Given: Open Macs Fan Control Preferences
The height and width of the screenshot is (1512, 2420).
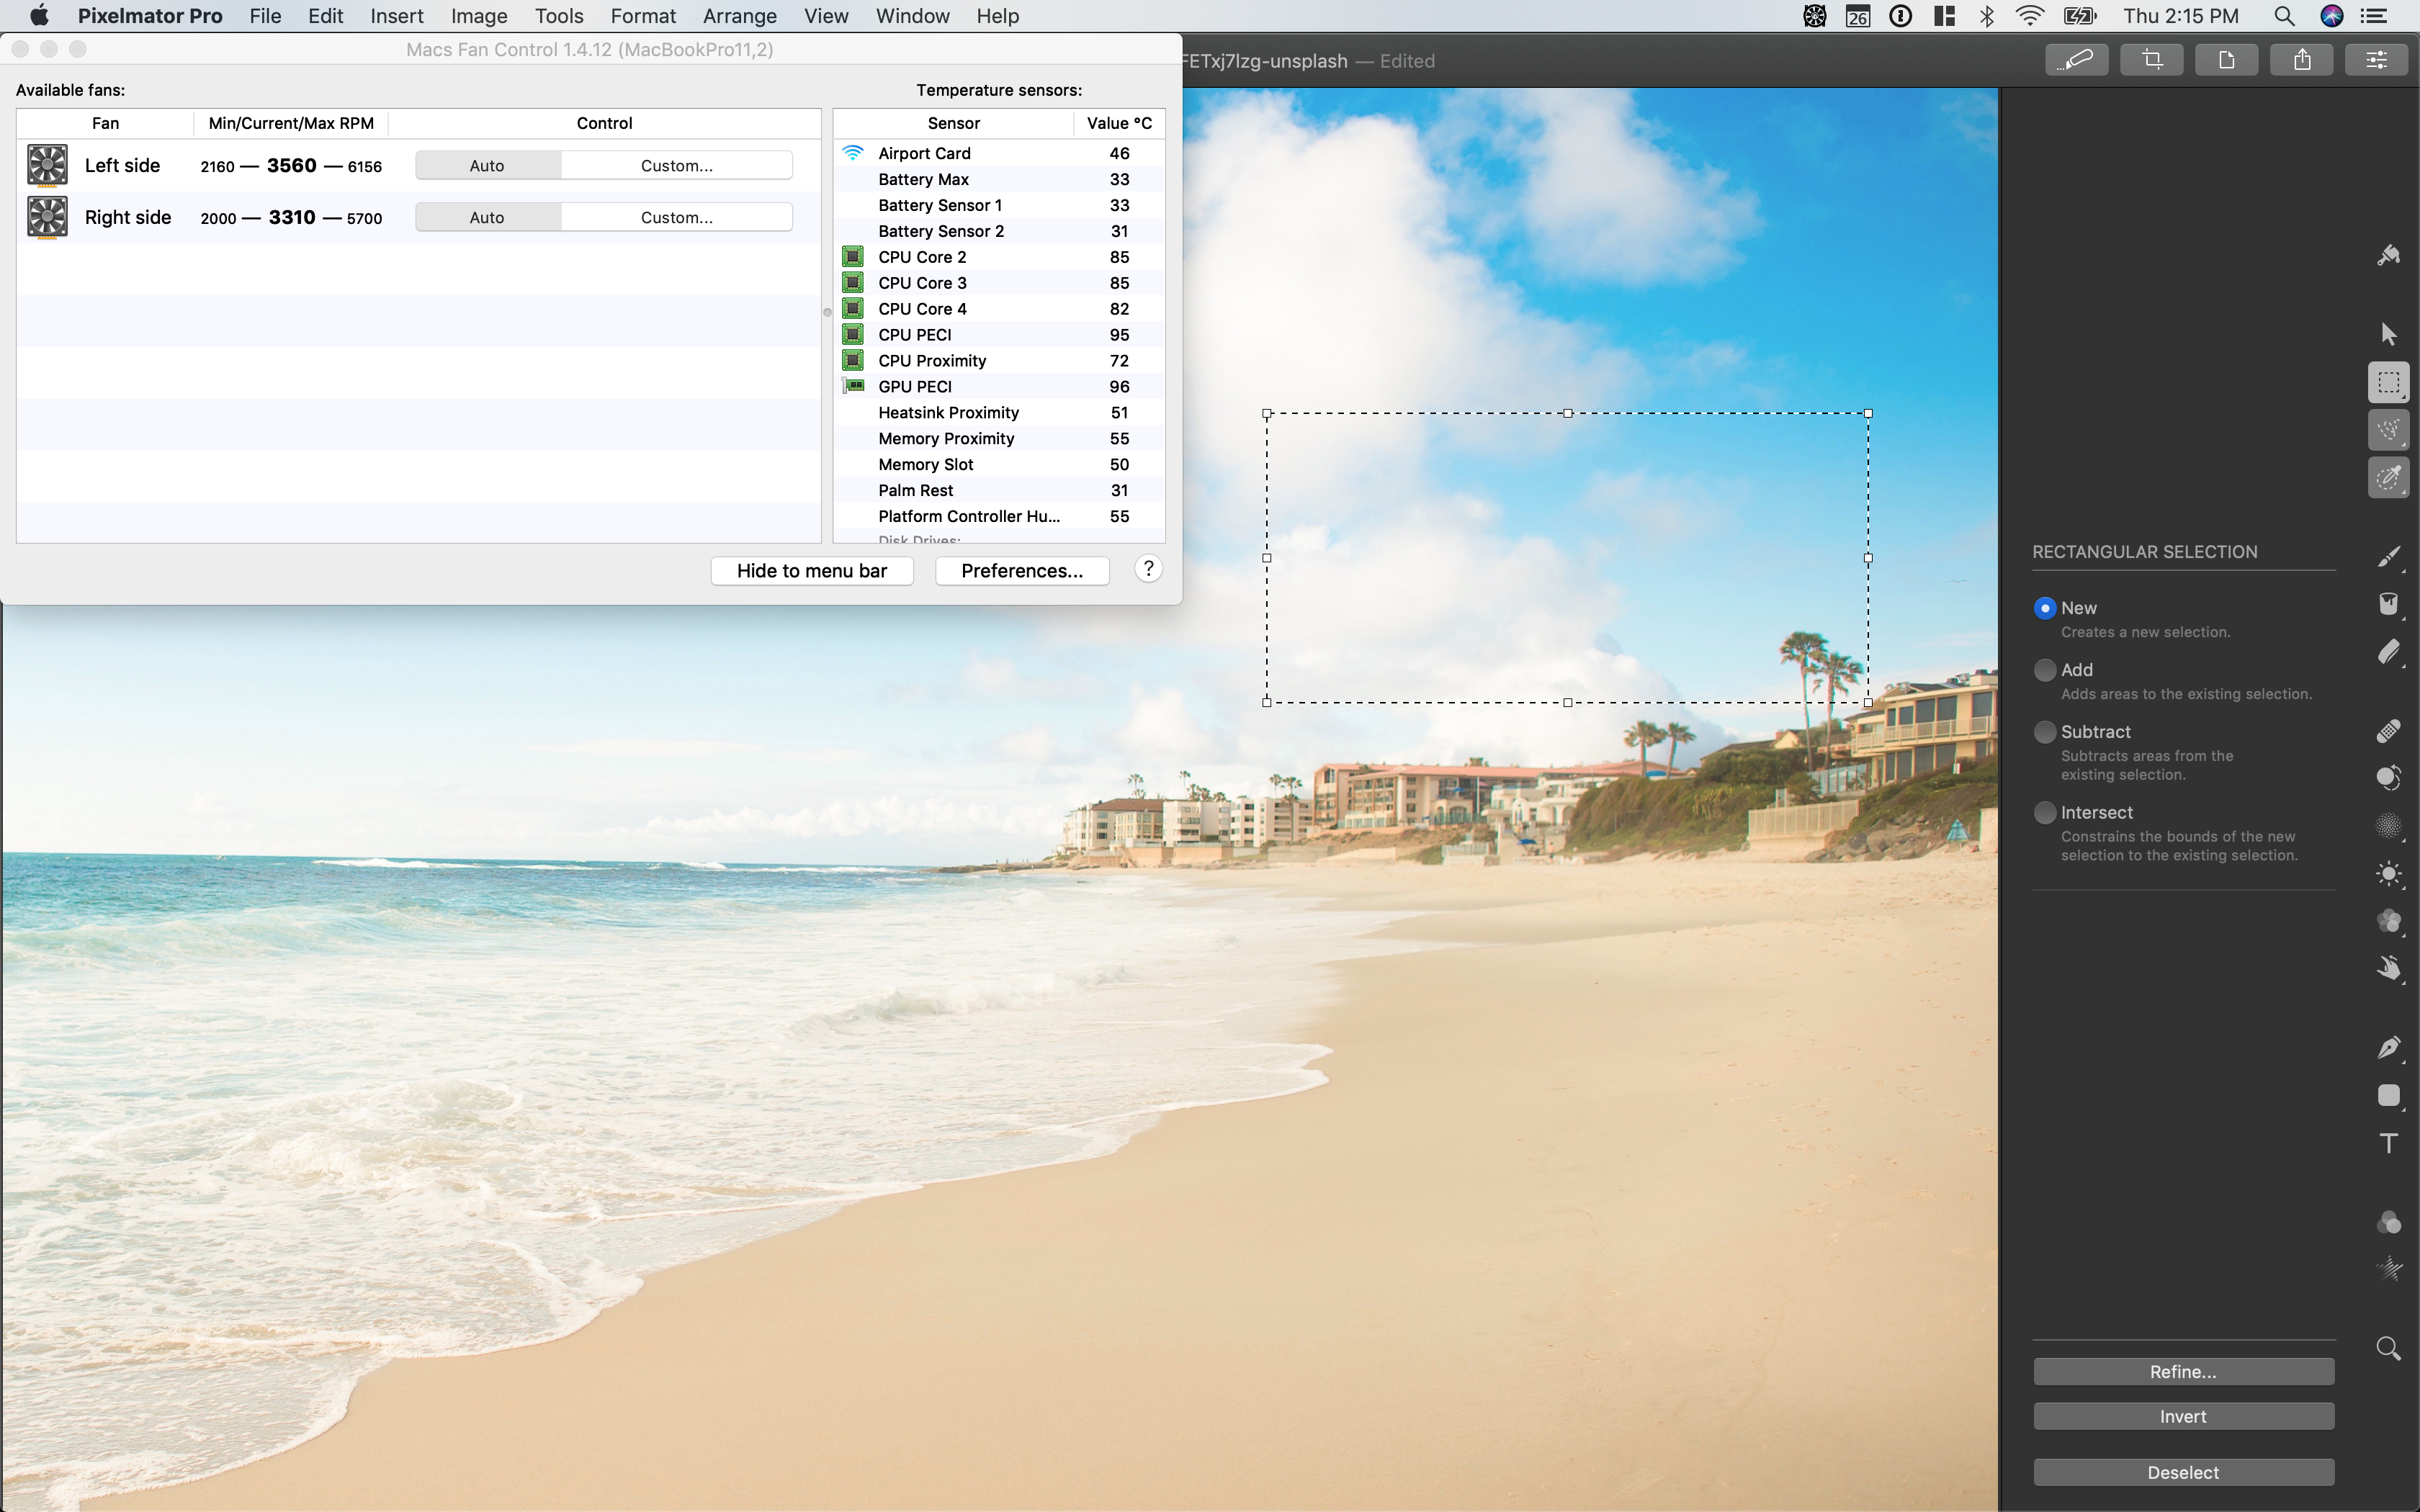Looking at the screenshot, I should pyautogui.click(x=1022, y=571).
